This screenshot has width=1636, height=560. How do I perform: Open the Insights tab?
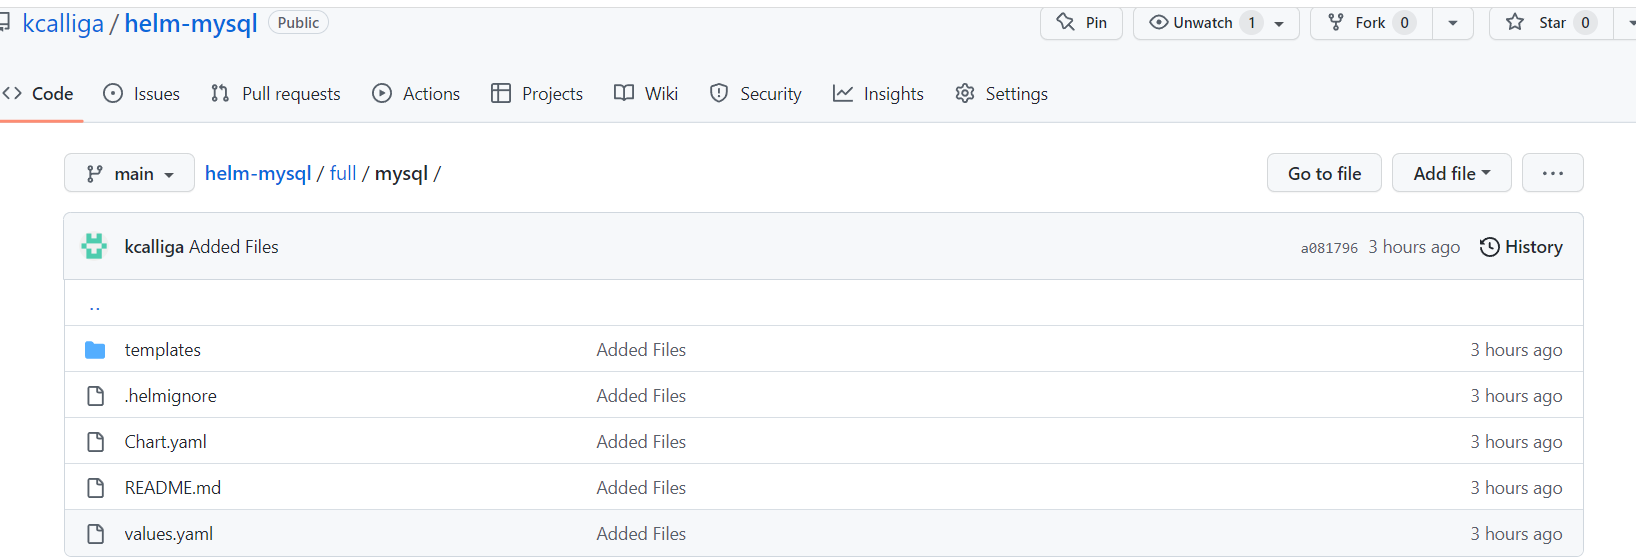coord(878,93)
